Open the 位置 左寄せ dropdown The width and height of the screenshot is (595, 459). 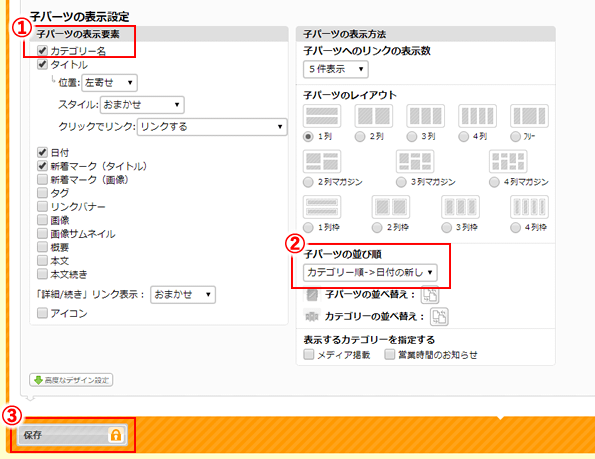click(109, 83)
